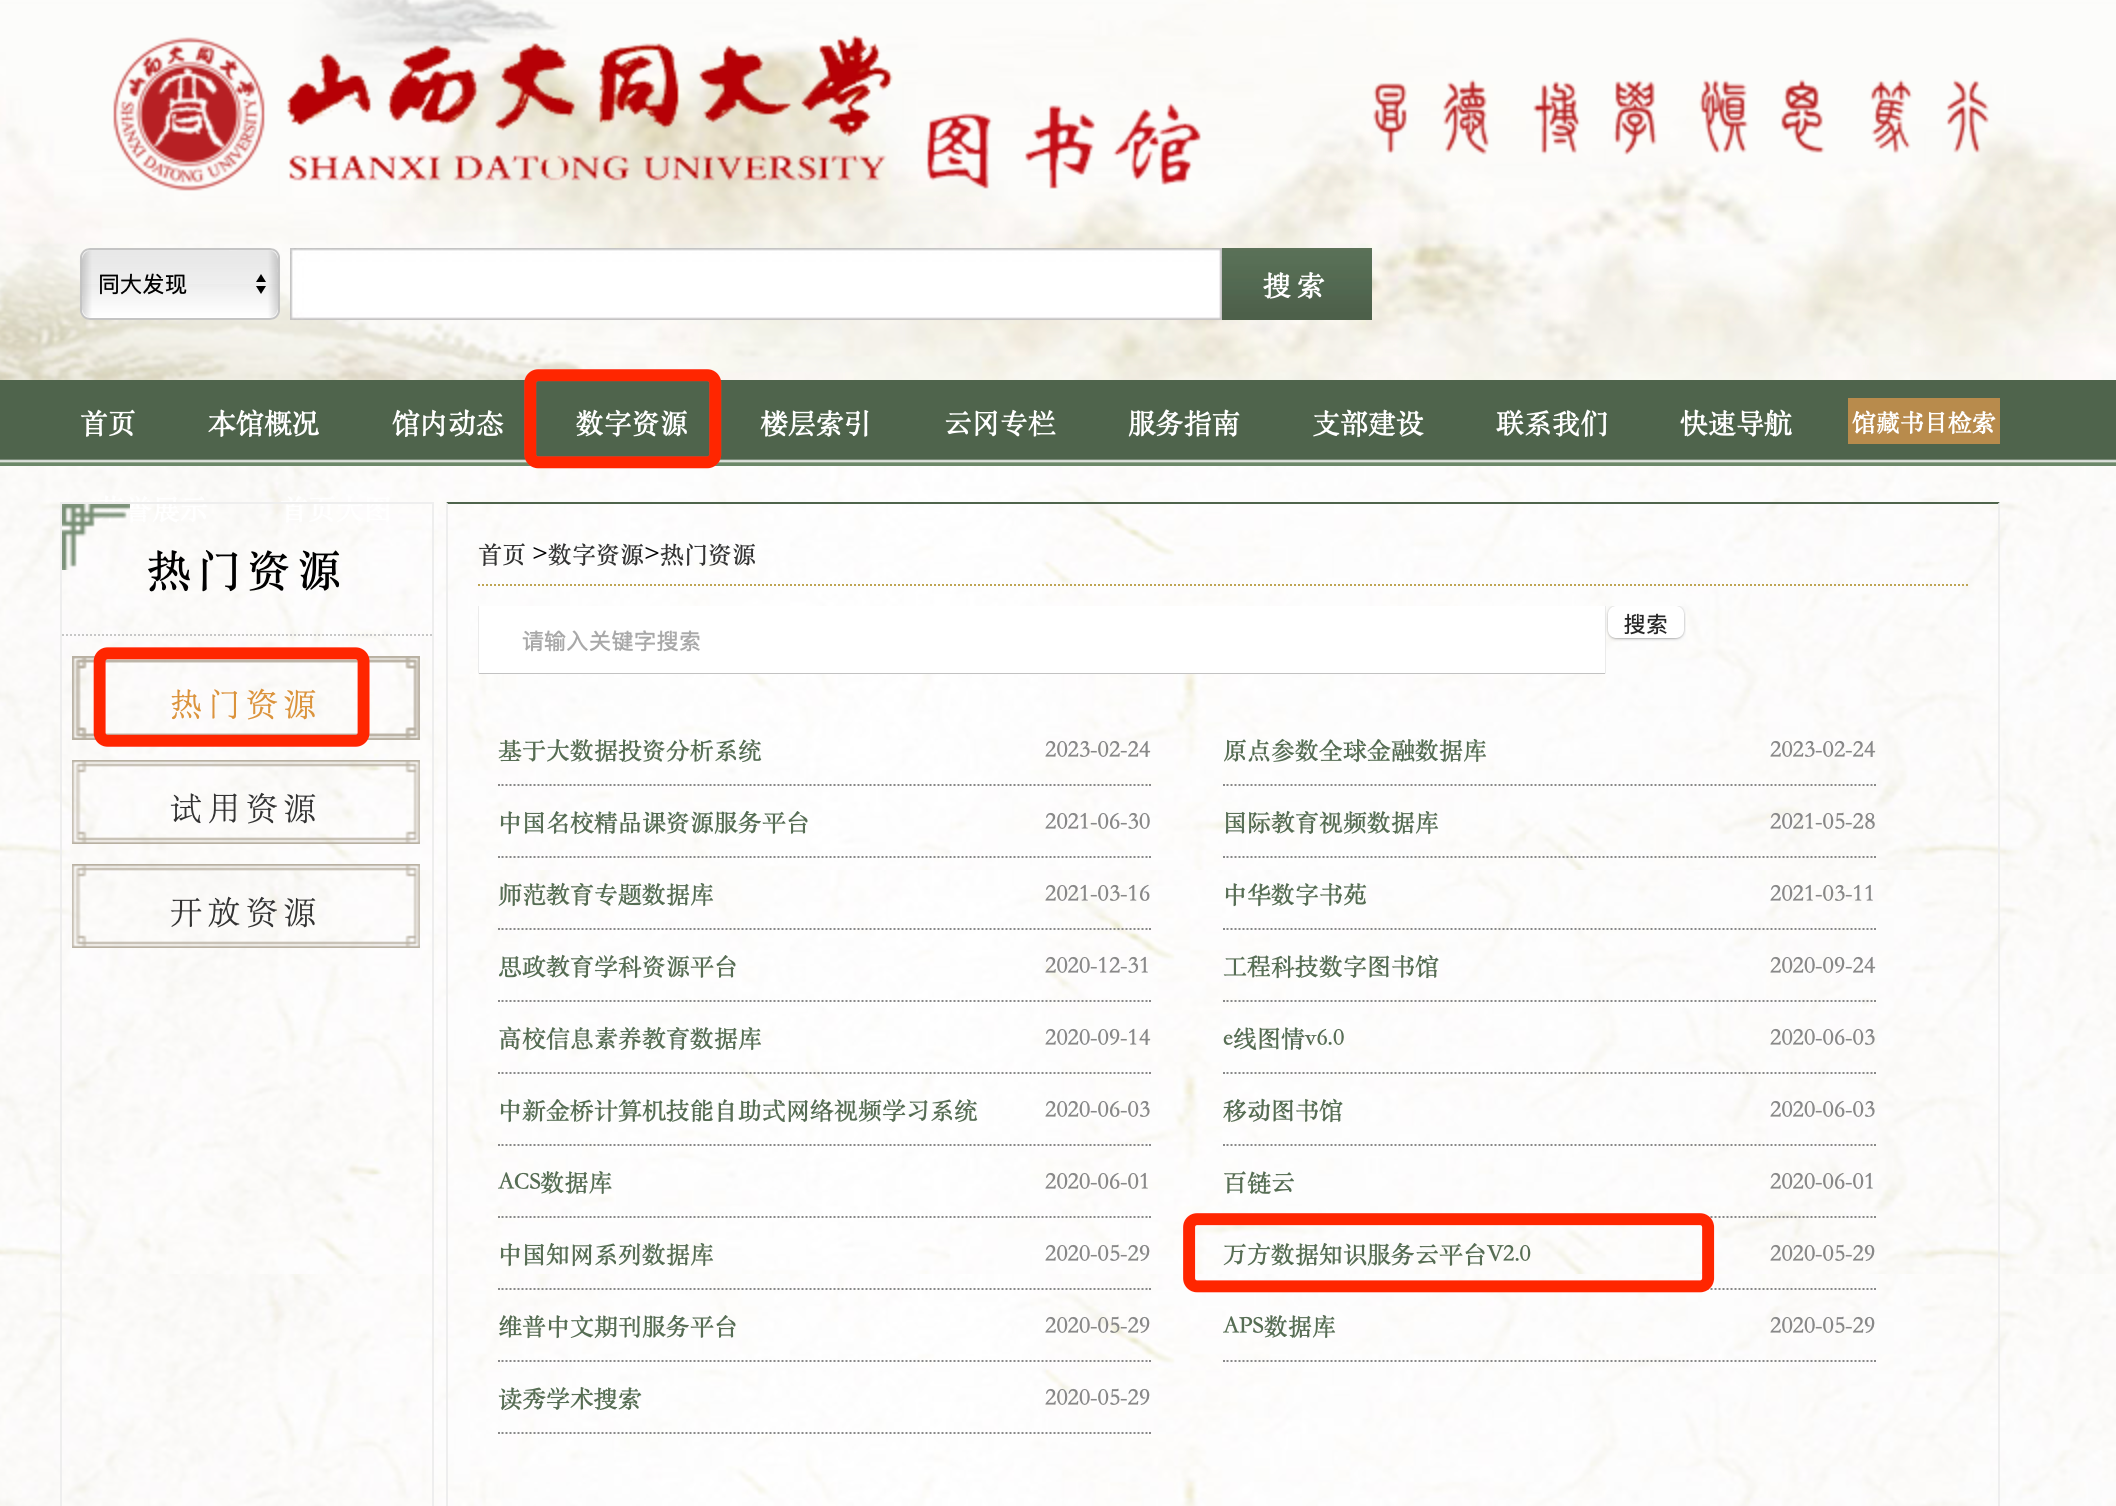Open 工程科技数字图书馆 link
This screenshot has width=2116, height=1506.
click(1331, 966)
